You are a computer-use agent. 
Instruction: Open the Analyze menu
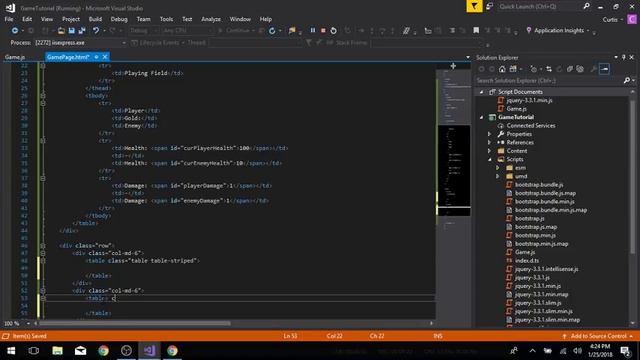pyautogui.click(x=211, y=19)
